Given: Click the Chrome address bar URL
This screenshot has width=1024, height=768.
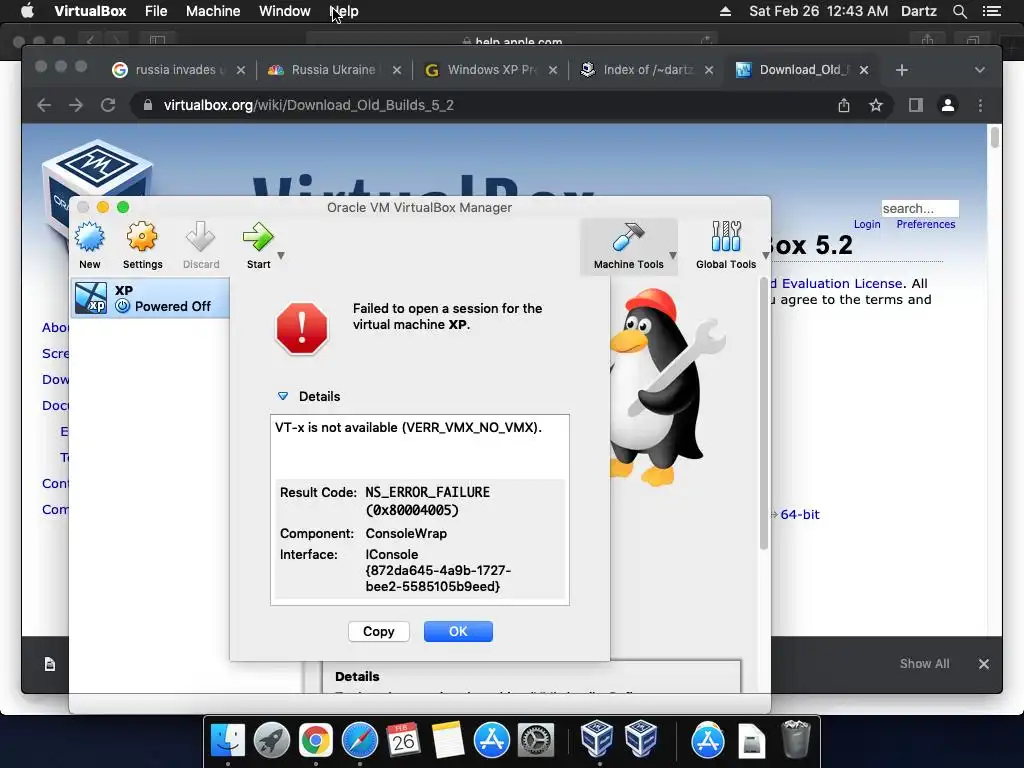Looking at the screenshot, I should (x=308, y=105).
